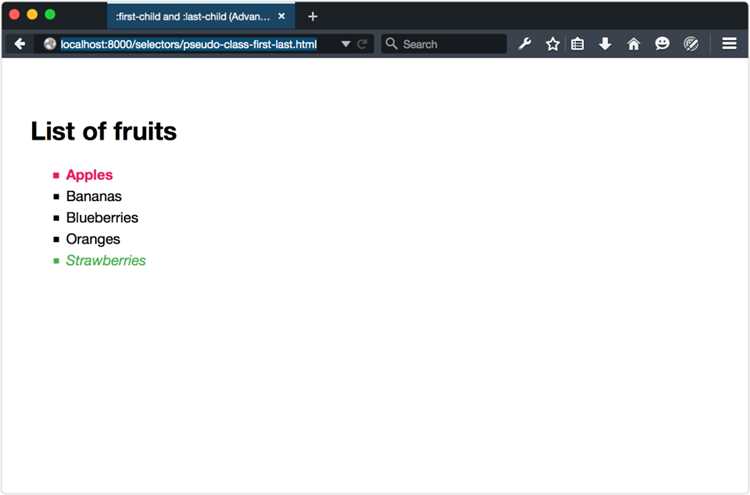Reload the page with the refresh icon
Image resolution: width=750 pixels, height=495 pixels.
click(362, 44)
